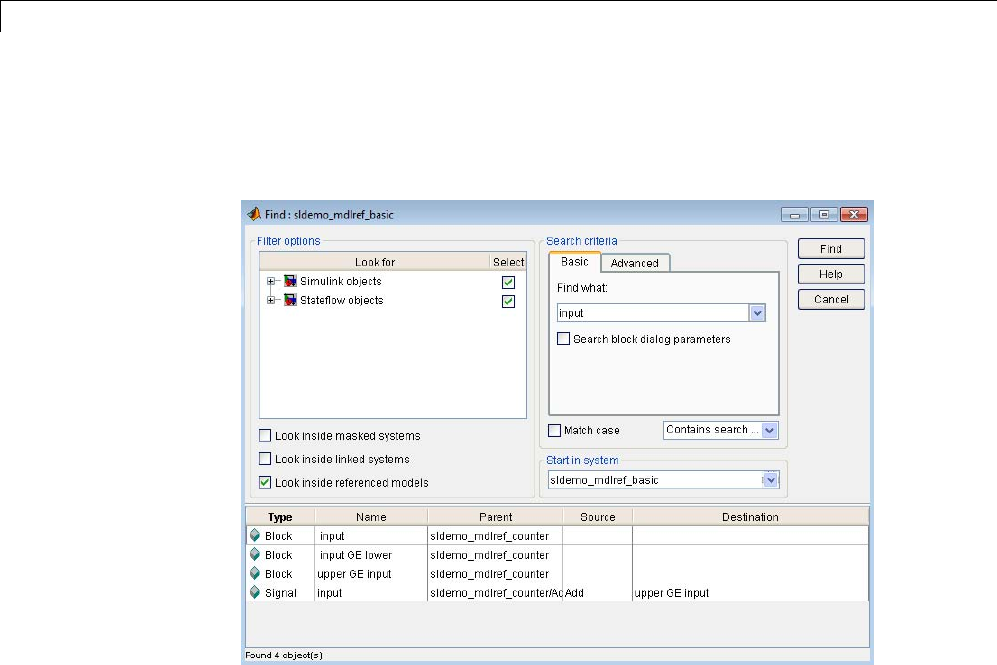The image size is (997, 665).
Task: Click block icon in 'input GE lower' row
Action: [x=255, y=554]
